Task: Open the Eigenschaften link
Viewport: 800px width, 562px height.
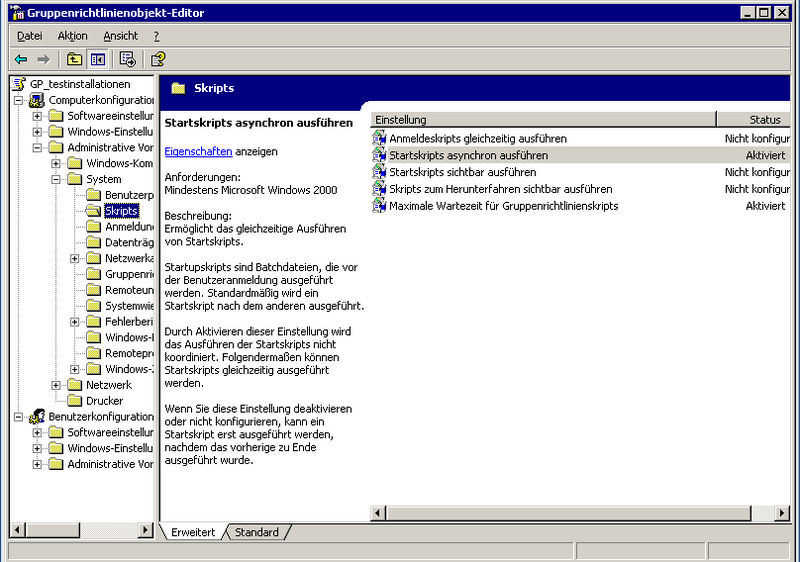Action: (x=198, y=151)
